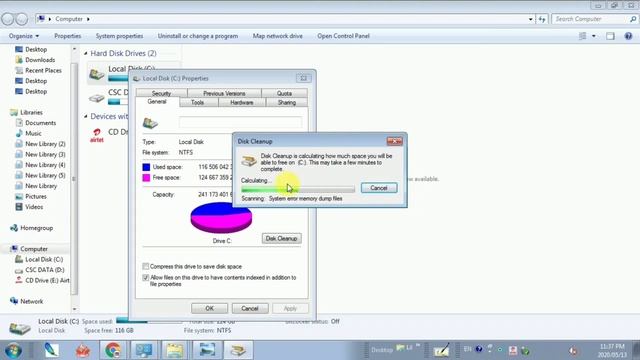Screen dimensions: 640x360
Task: Open Music library in sidebar
Action: [x=33, y=133]
